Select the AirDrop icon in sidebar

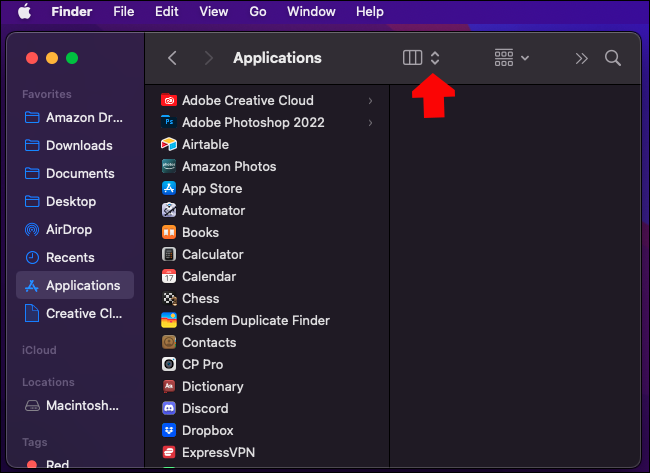pos(31,229)
